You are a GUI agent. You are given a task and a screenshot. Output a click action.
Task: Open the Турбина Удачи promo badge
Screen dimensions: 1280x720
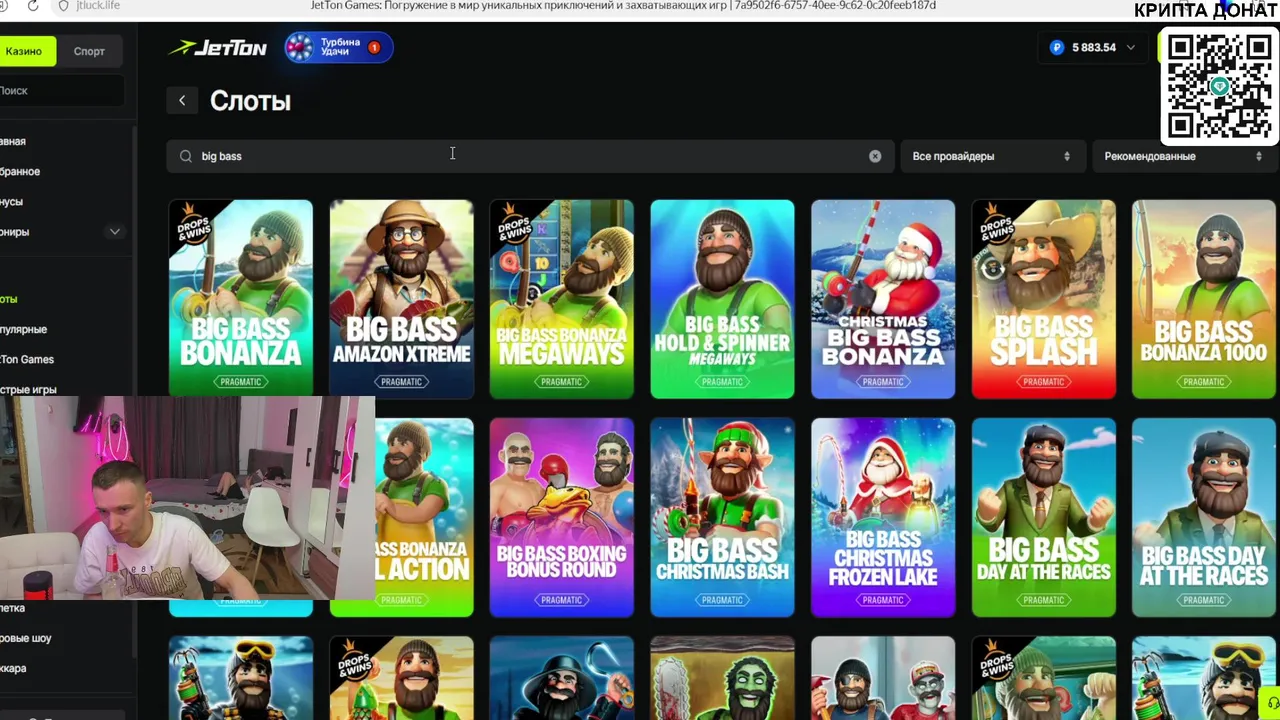[338, 47]
